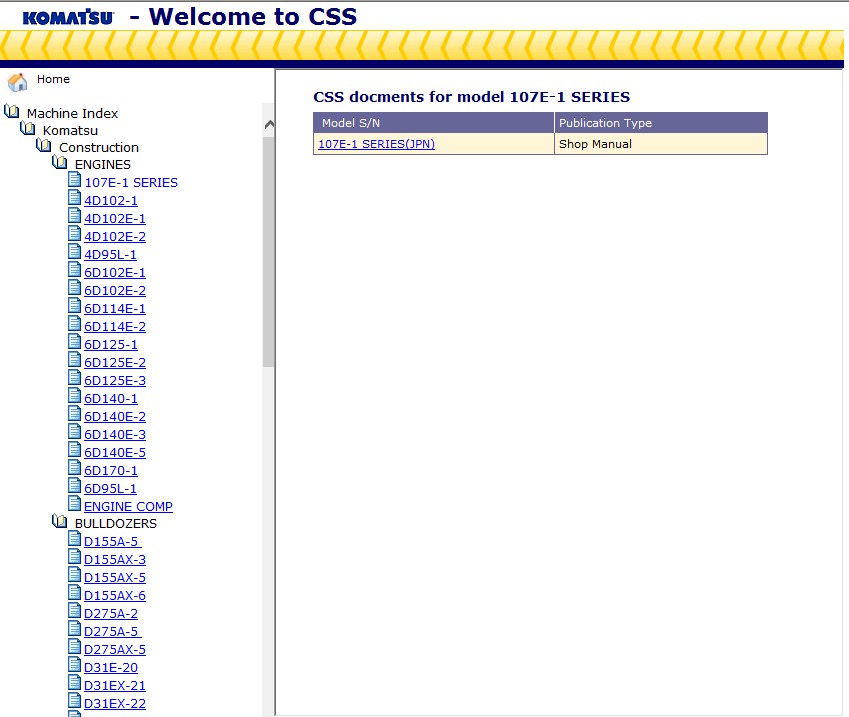
Task: Click document icon beside 6D102E-2
Action: coord(75,288)
